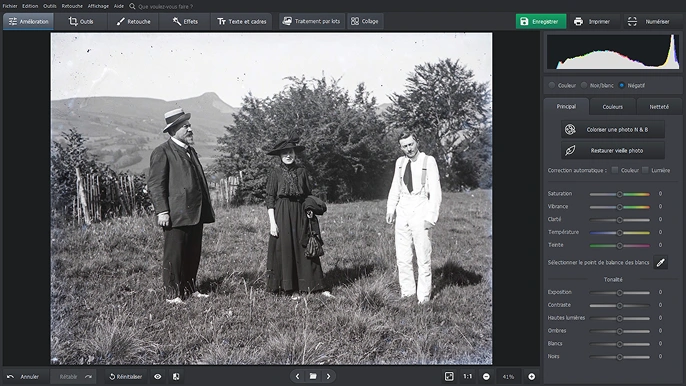Switch to the Netteté tab
This screenshot has width=686, height=386.
(x=659, y=107)
